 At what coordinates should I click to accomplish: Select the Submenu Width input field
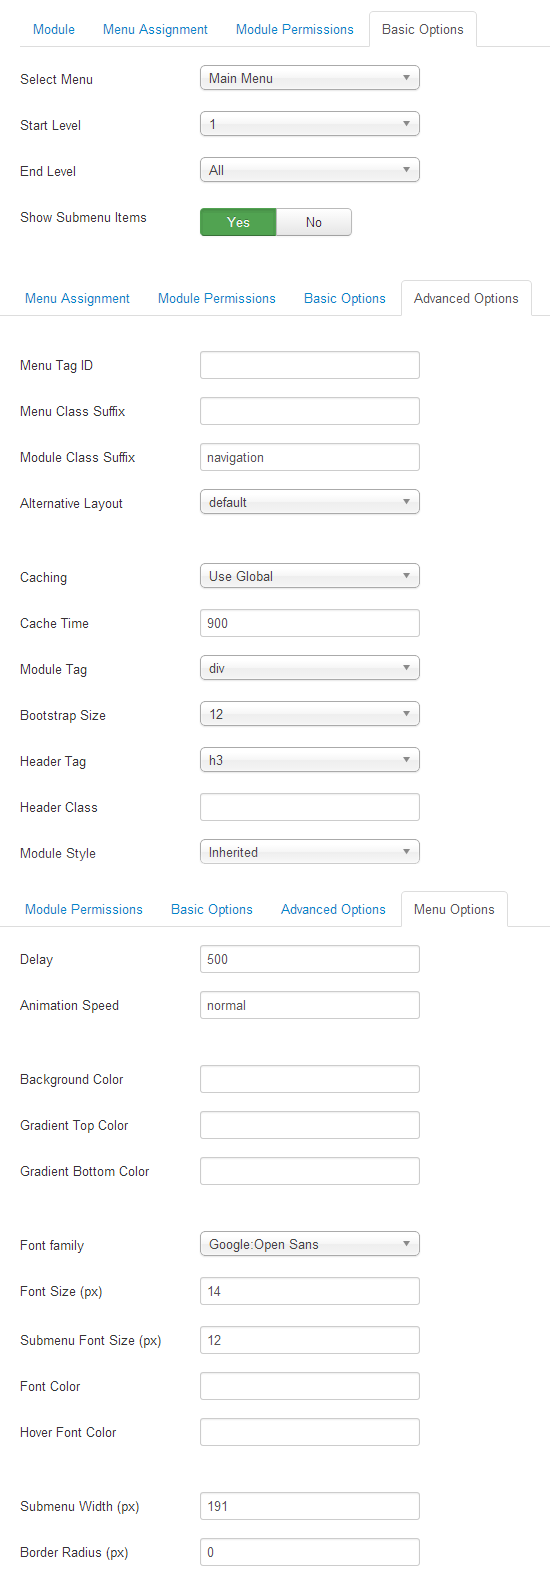coord(310,1506)
